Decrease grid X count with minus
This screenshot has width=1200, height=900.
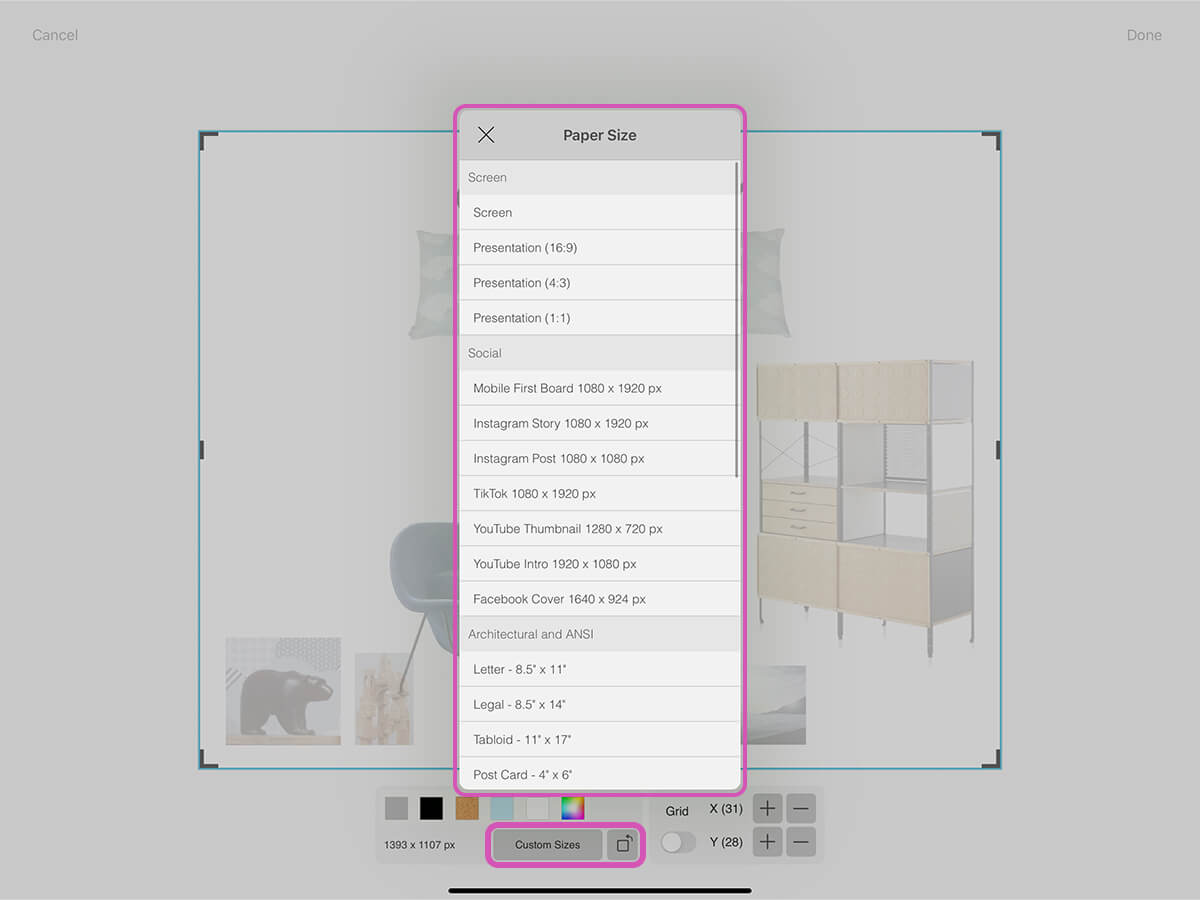pos(801,809)
